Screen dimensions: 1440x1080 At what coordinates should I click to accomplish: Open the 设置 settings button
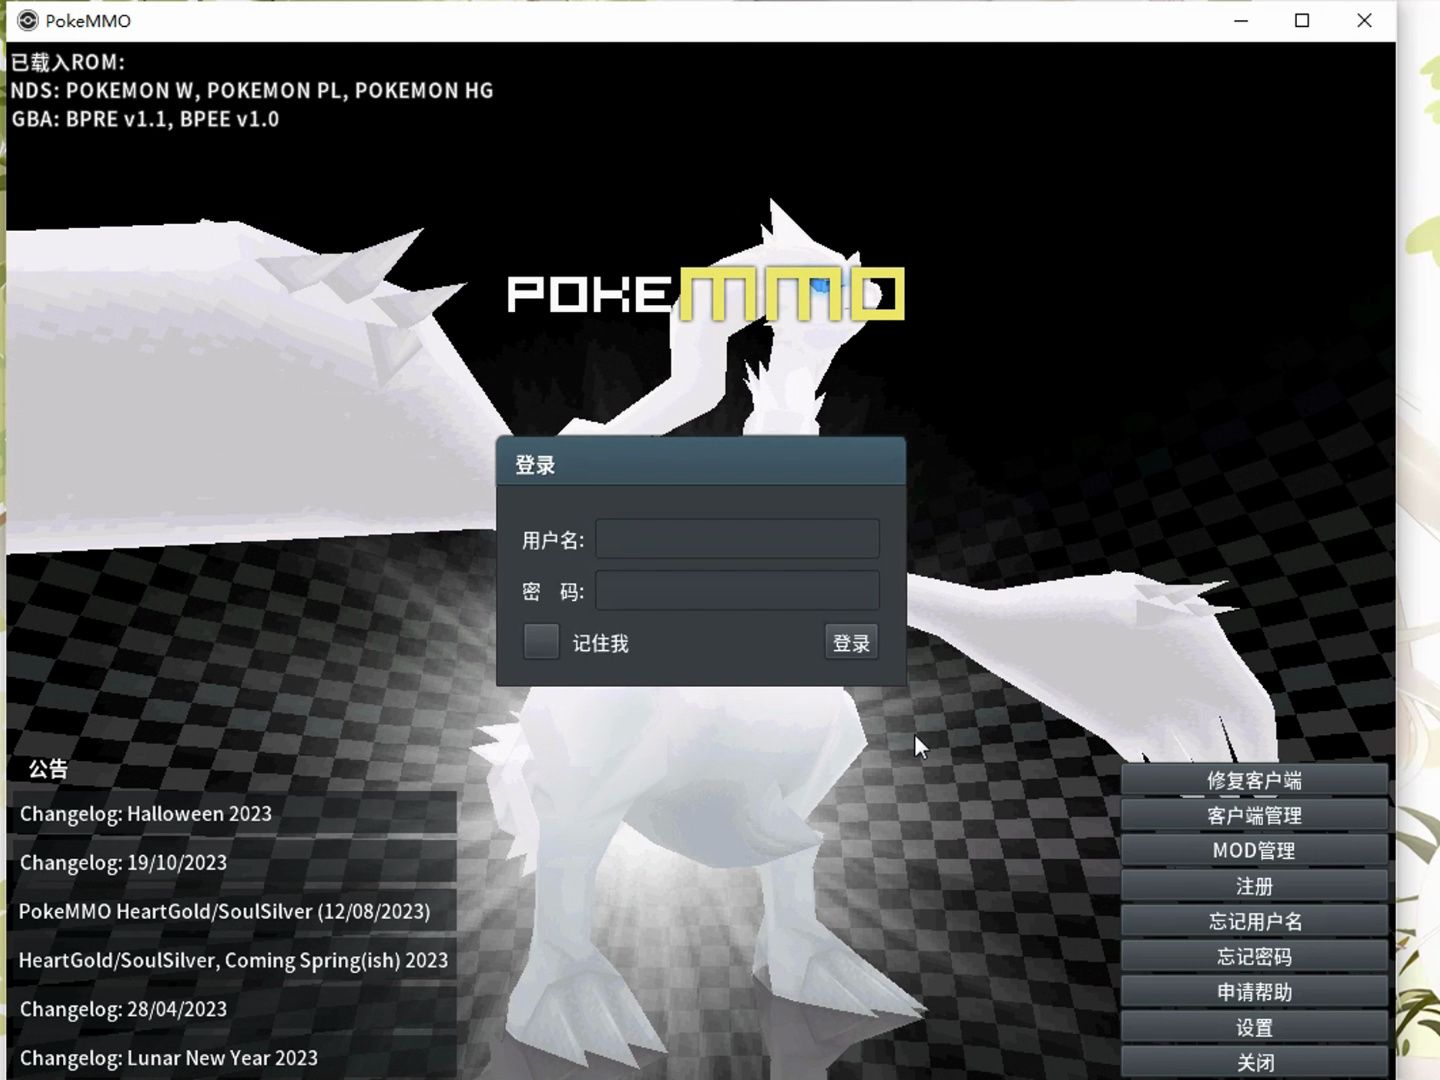pos(1254,1027)
